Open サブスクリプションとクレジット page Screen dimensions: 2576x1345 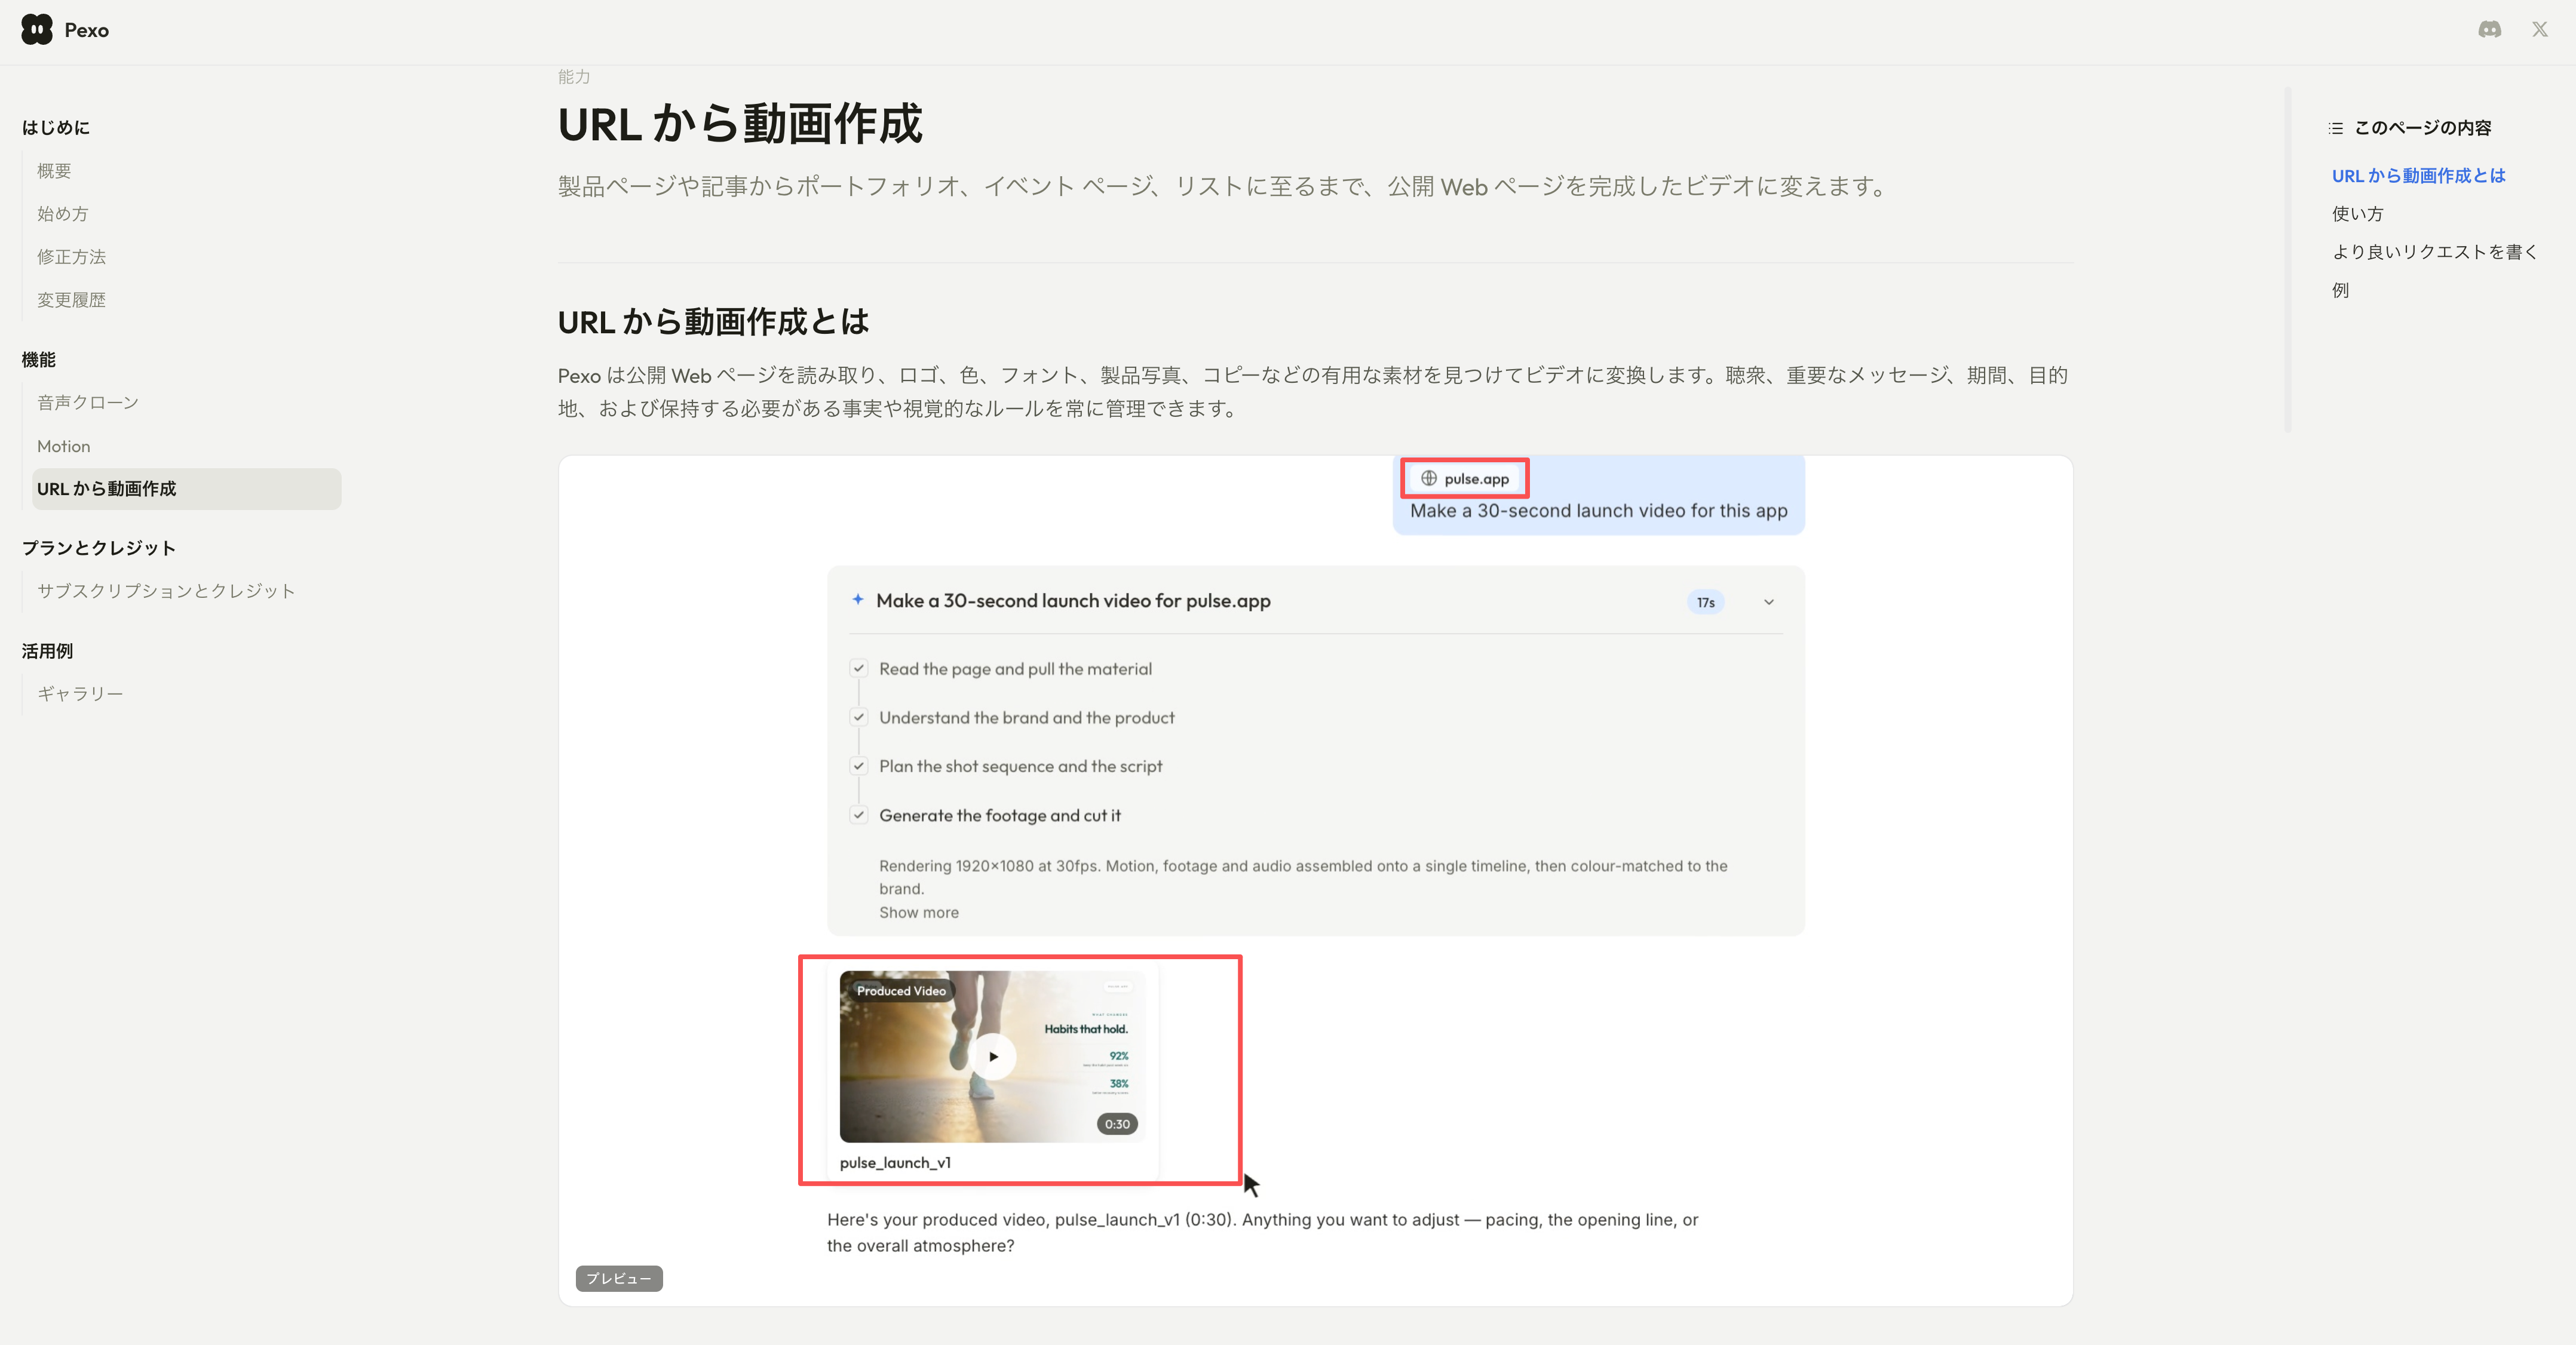pyautogui.click(x=166, y=591)
